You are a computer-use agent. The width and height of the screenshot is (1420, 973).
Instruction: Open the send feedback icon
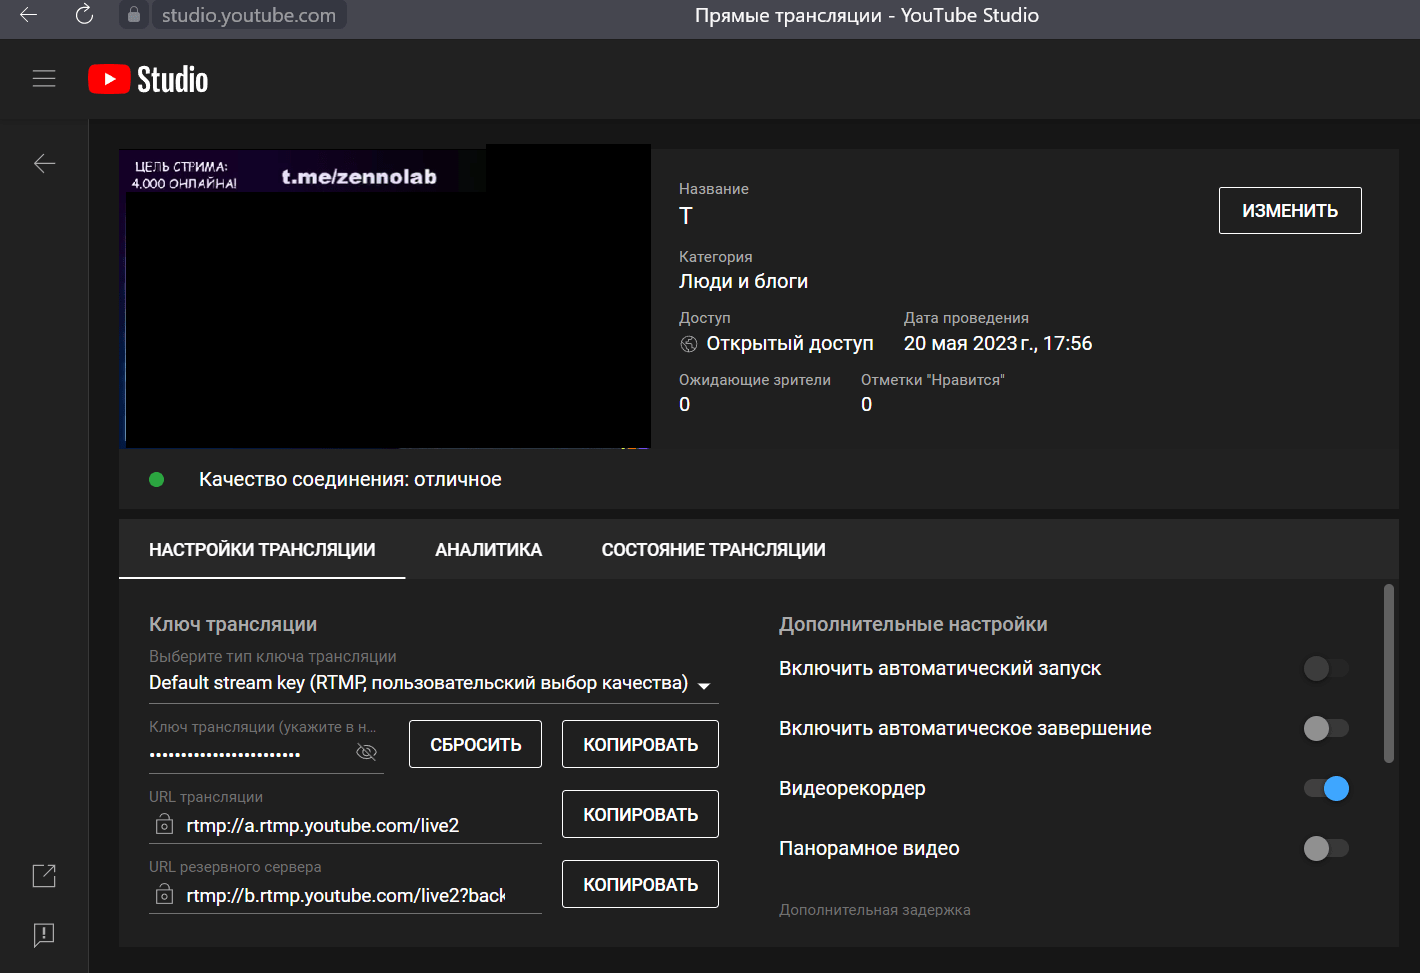[44, 935]
